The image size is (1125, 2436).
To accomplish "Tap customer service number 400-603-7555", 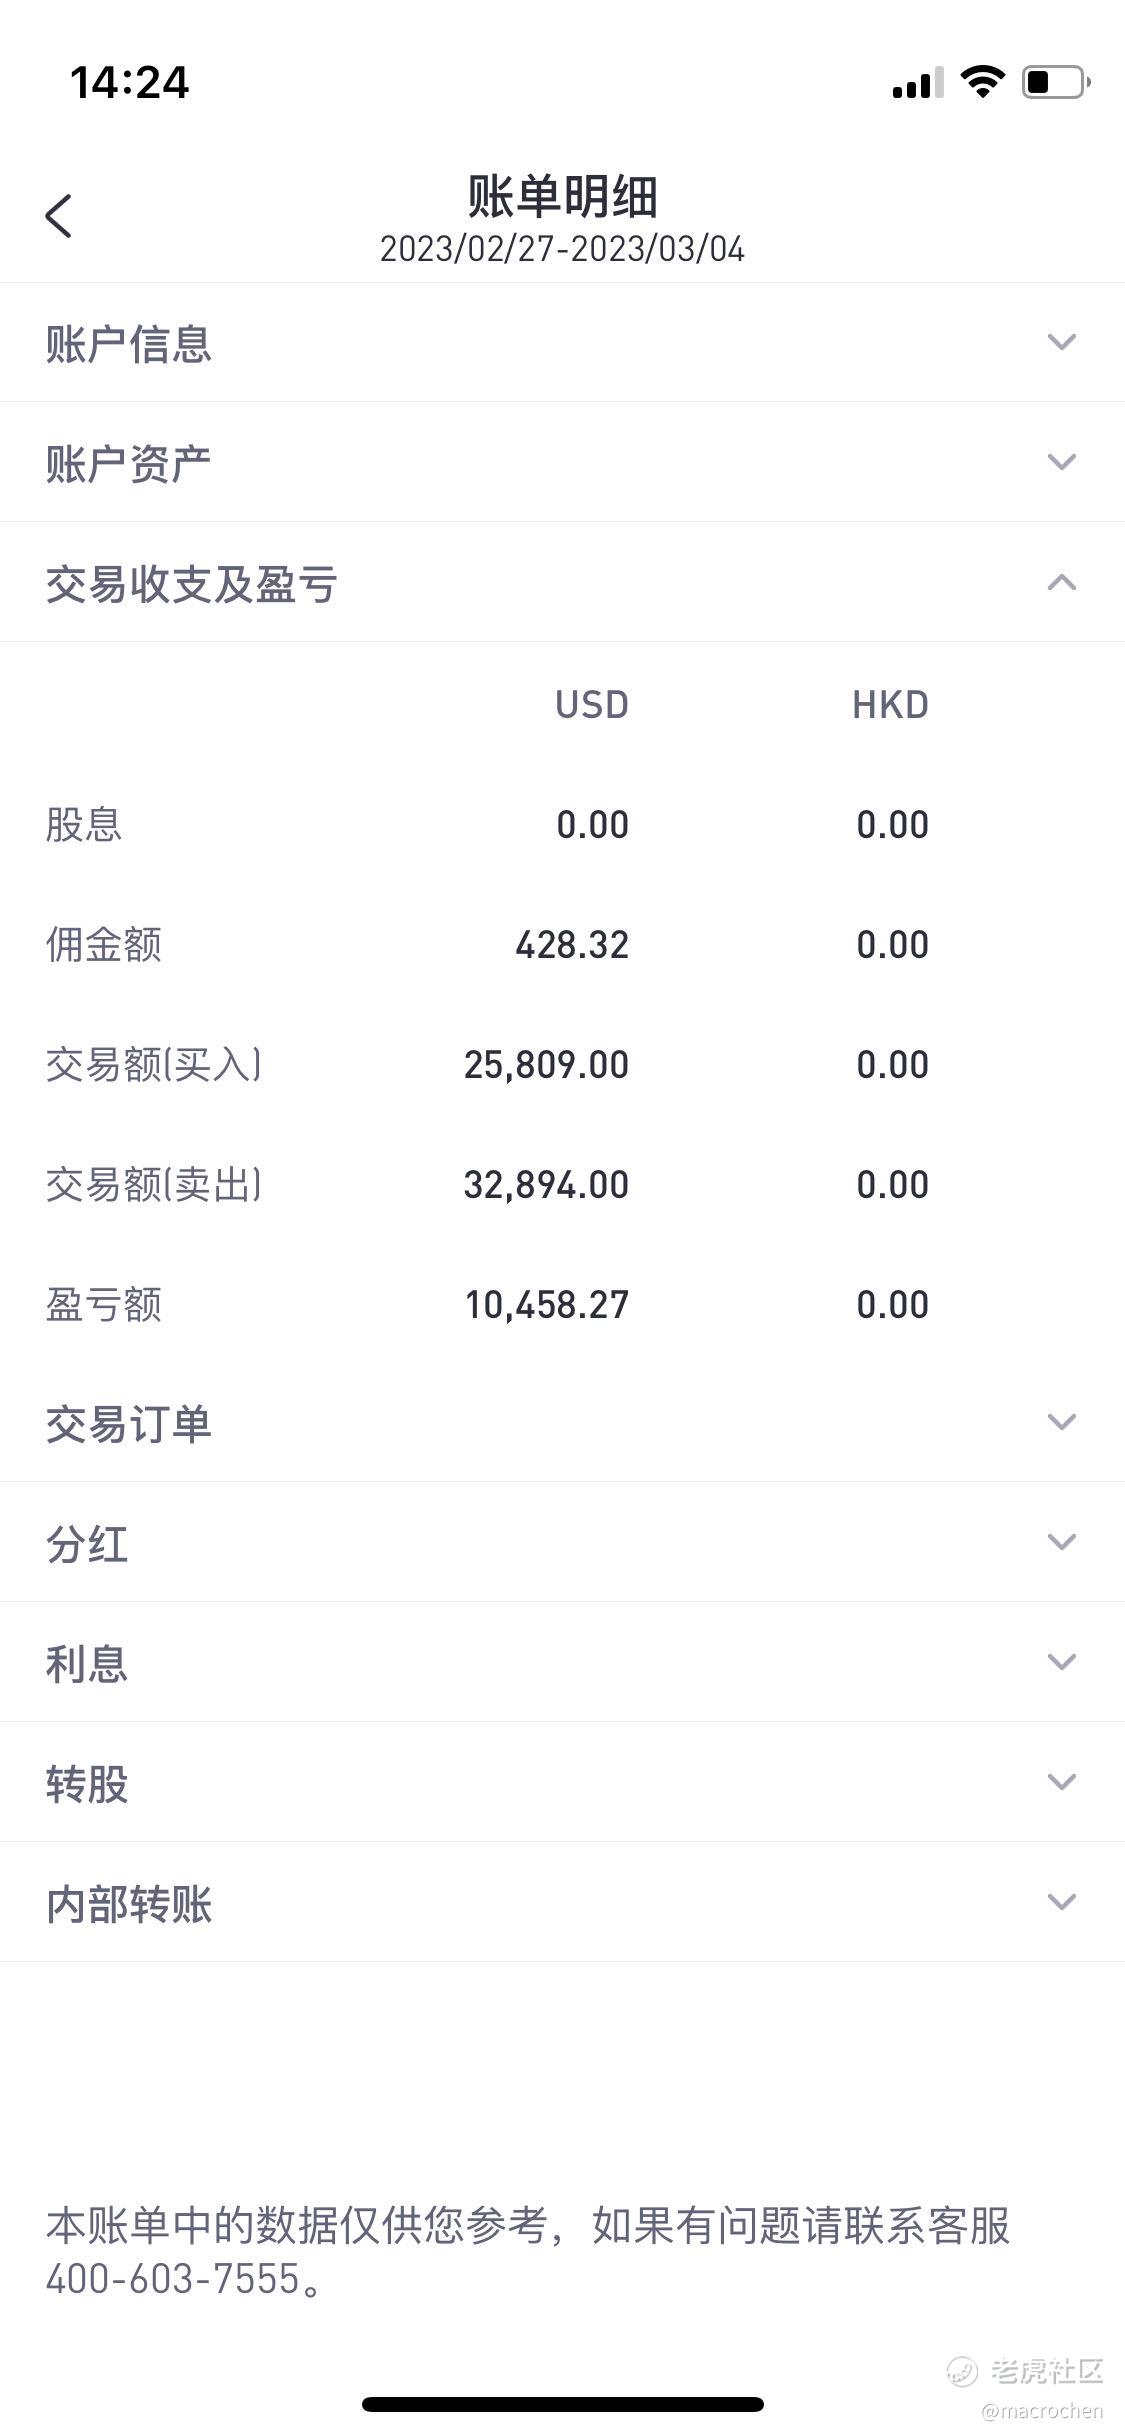I will [x=173, y=2279].
